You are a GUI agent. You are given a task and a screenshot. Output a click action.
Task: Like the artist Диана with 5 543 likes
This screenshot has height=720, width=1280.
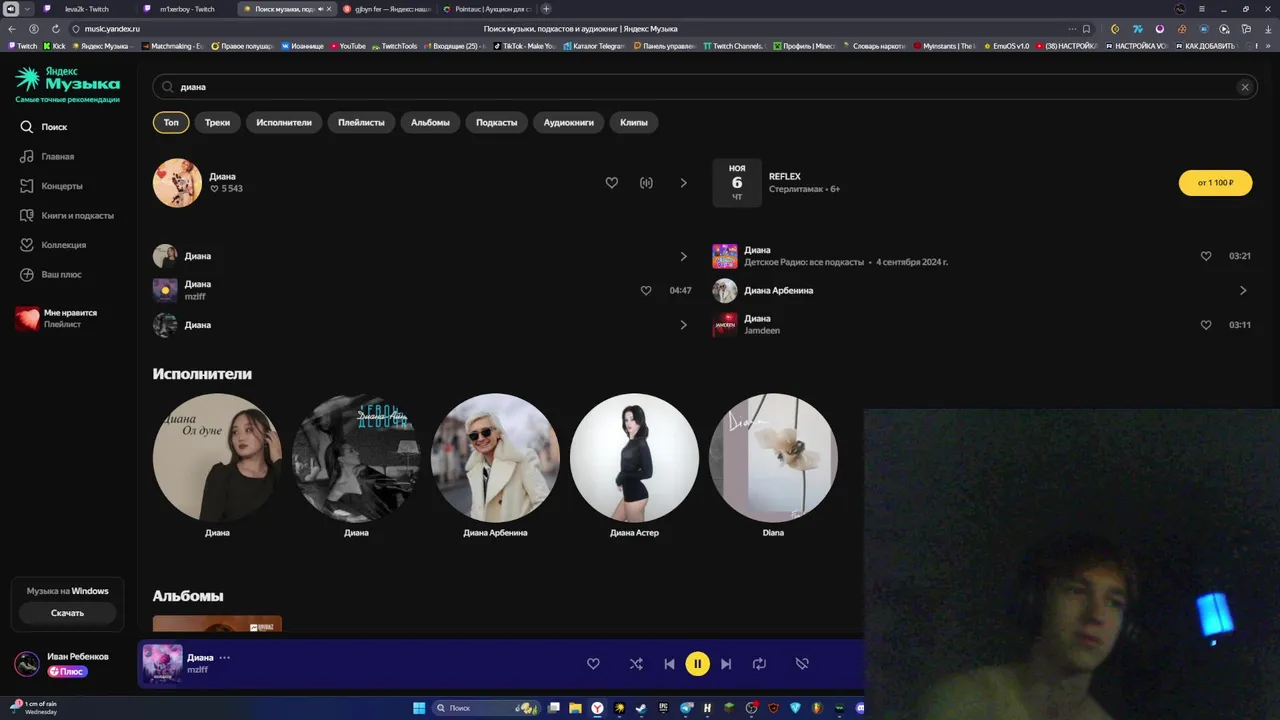(612, 183)
